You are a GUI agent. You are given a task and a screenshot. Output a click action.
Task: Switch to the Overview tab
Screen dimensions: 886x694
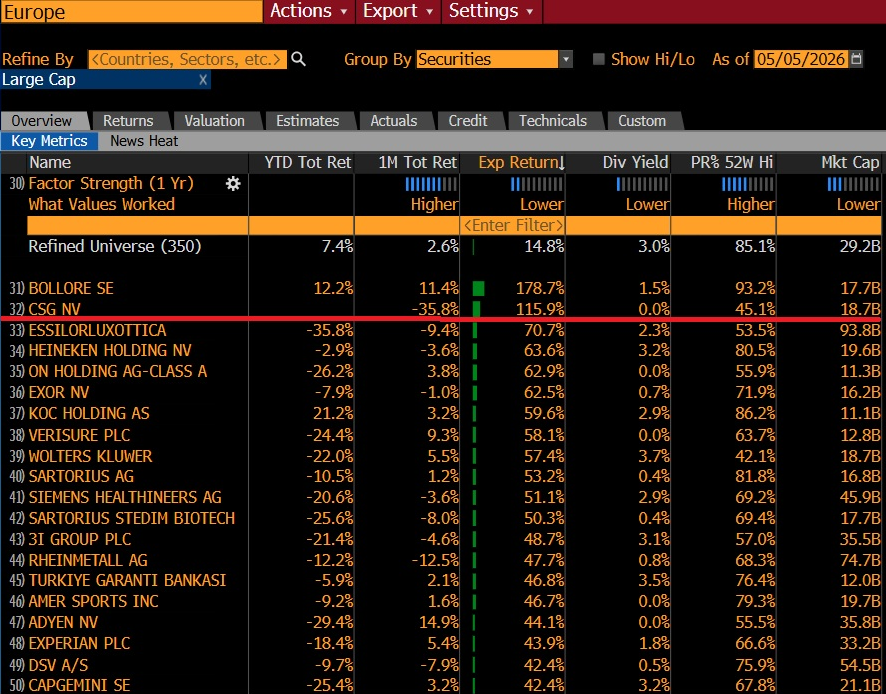pyautogui.click(x=42, y=121)
